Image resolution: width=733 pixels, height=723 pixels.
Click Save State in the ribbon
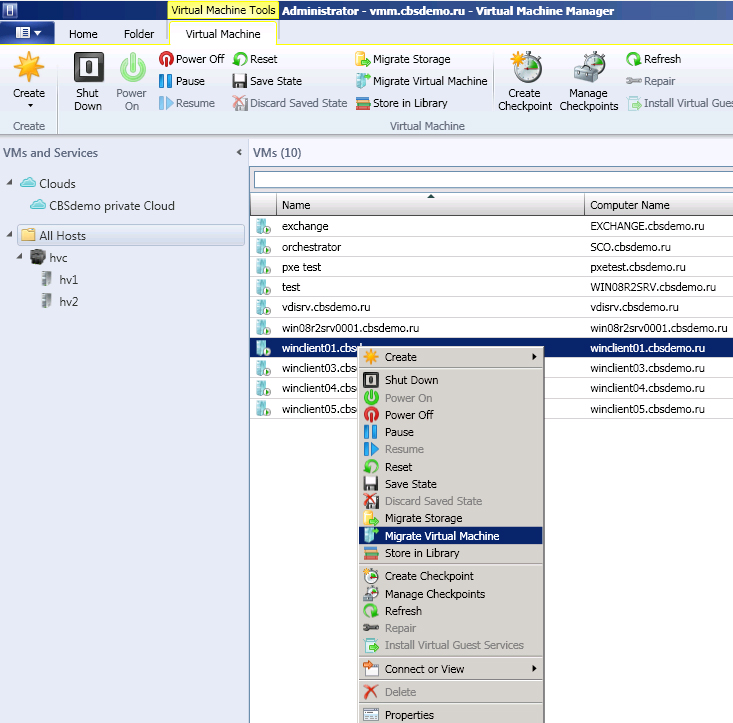(267, 81)
